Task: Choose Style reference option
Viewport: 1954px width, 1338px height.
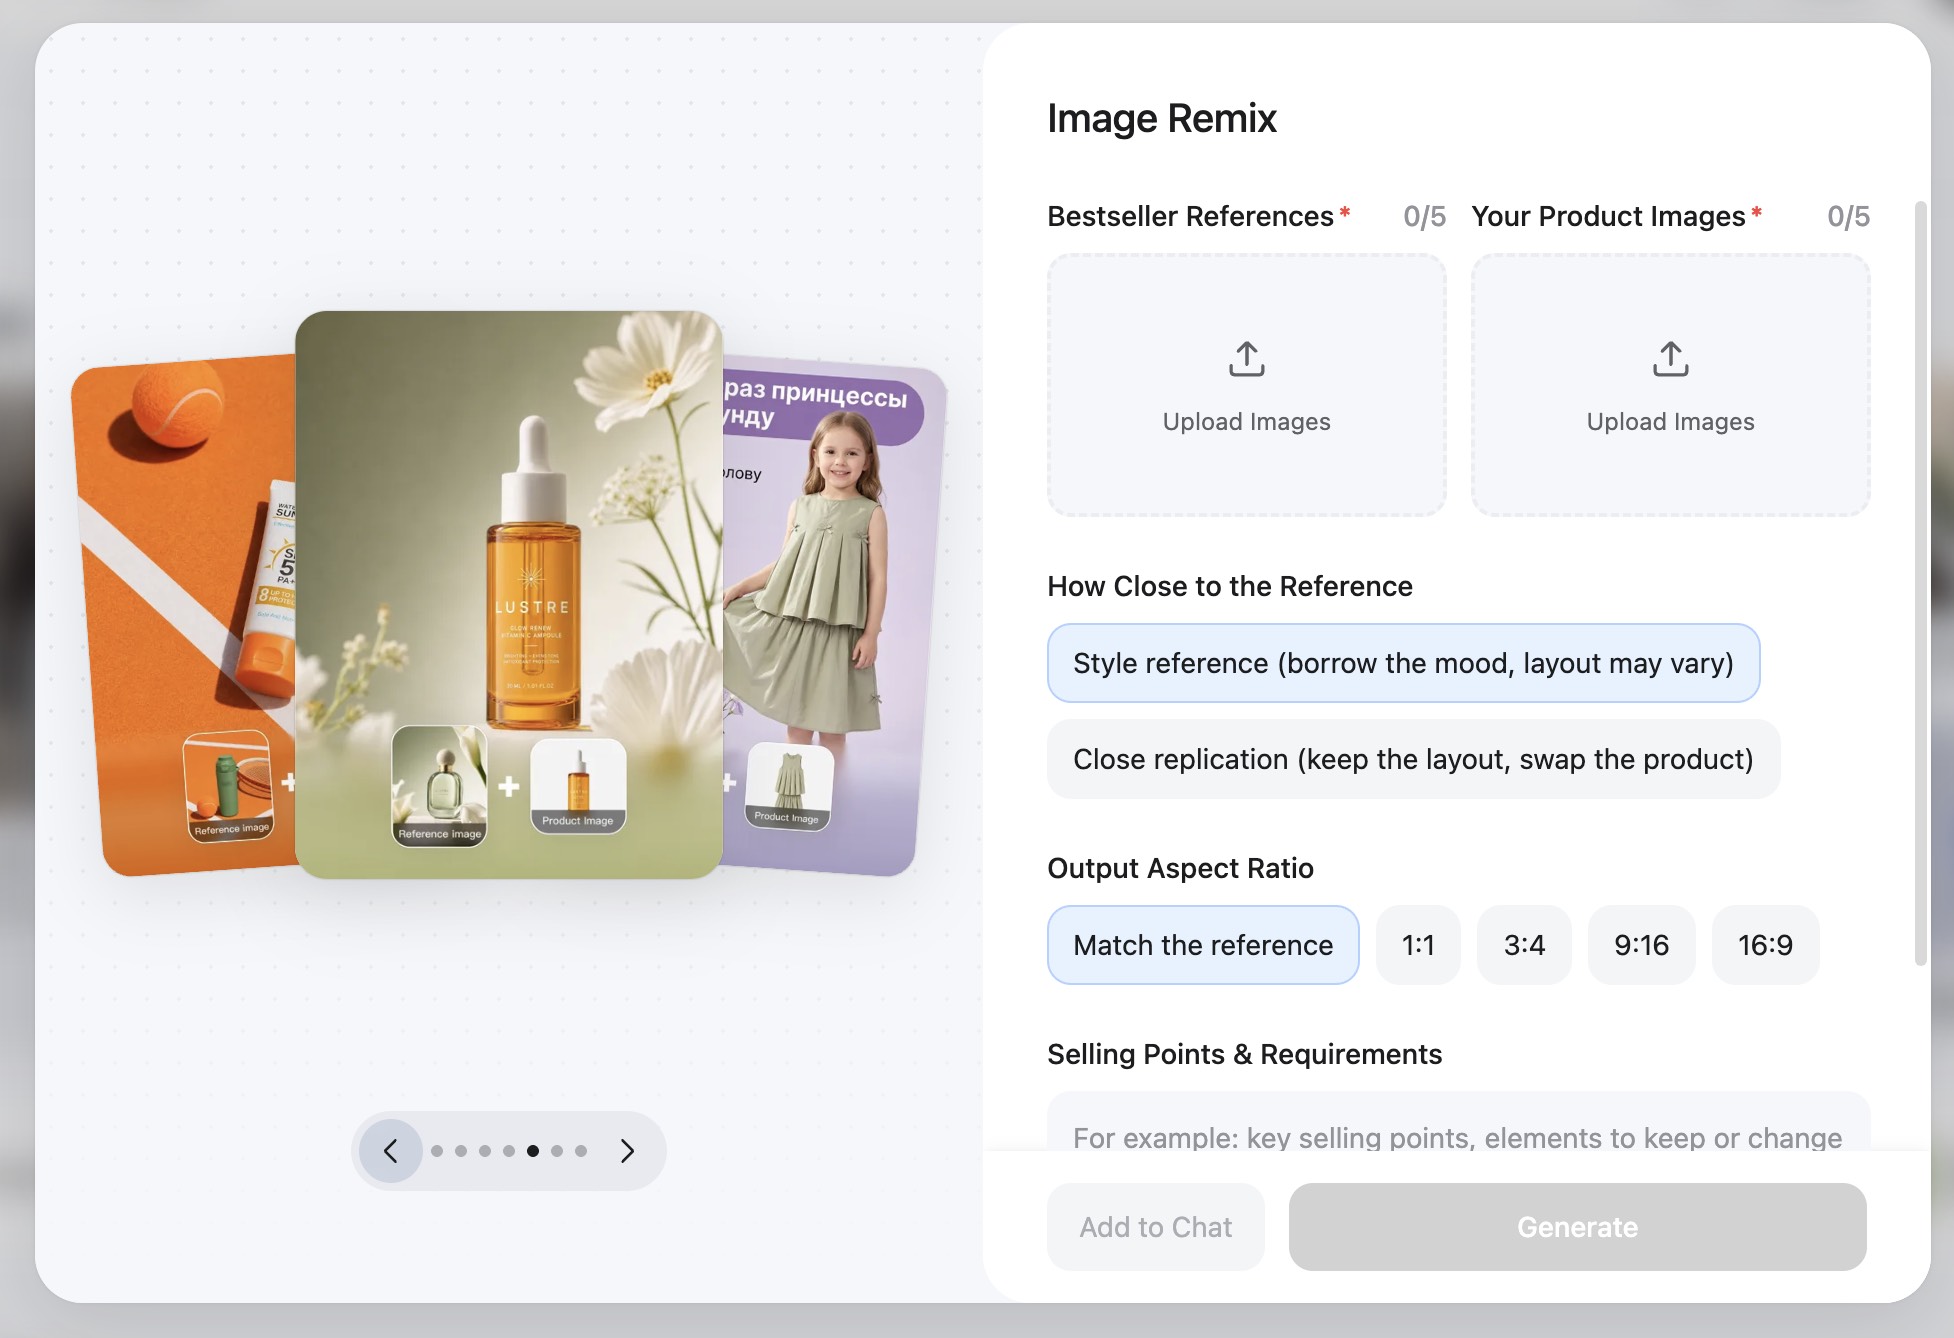Action: click(1403, 663)
